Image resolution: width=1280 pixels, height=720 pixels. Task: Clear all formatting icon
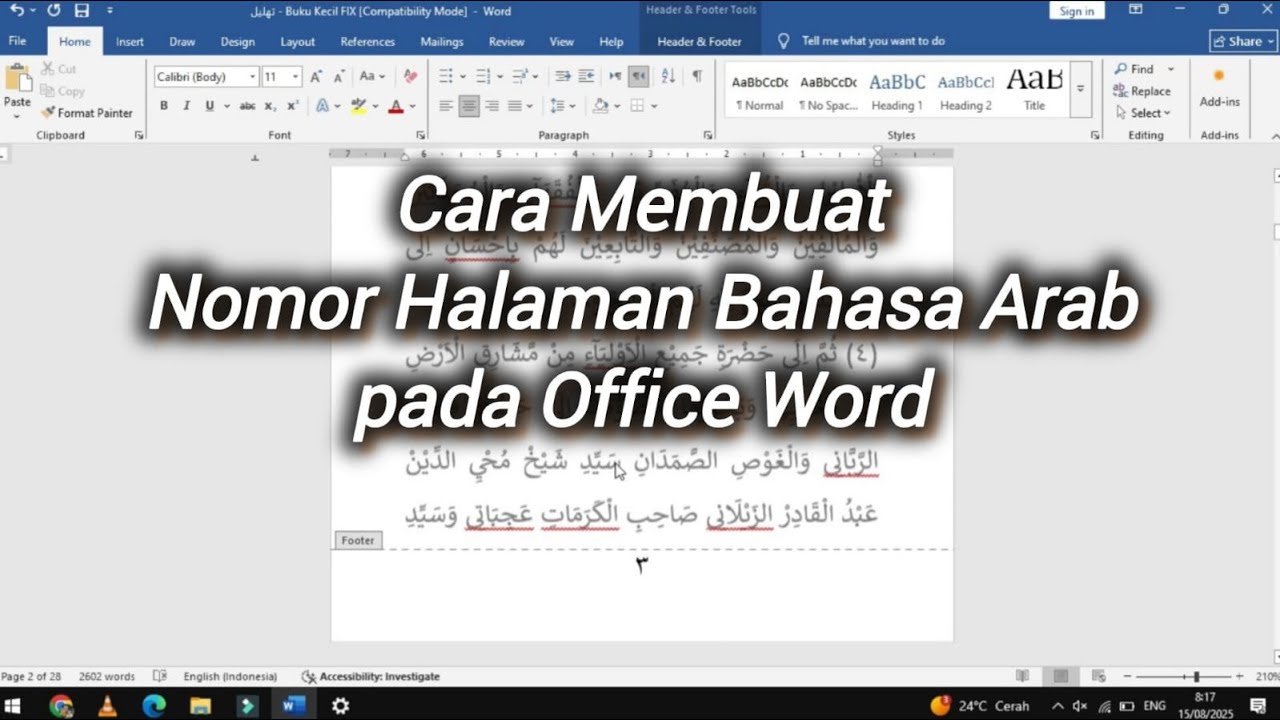(410, 76)
